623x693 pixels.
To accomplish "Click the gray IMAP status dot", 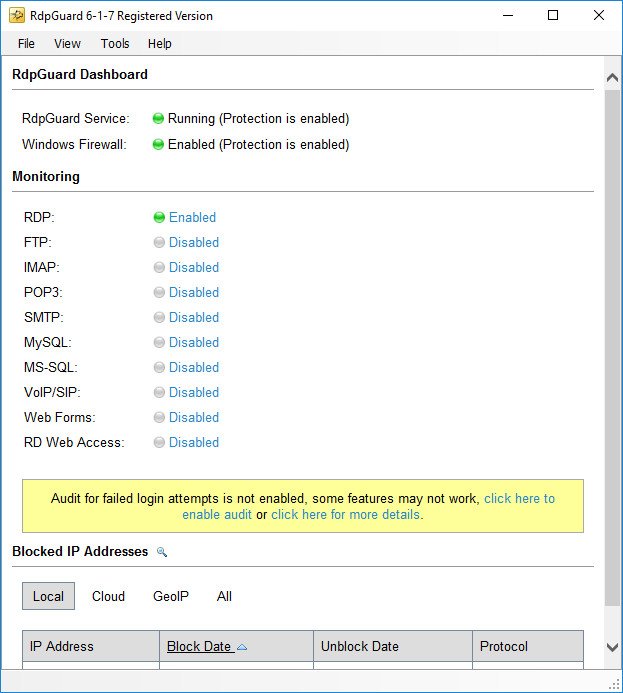I will (x=159, y=267).
